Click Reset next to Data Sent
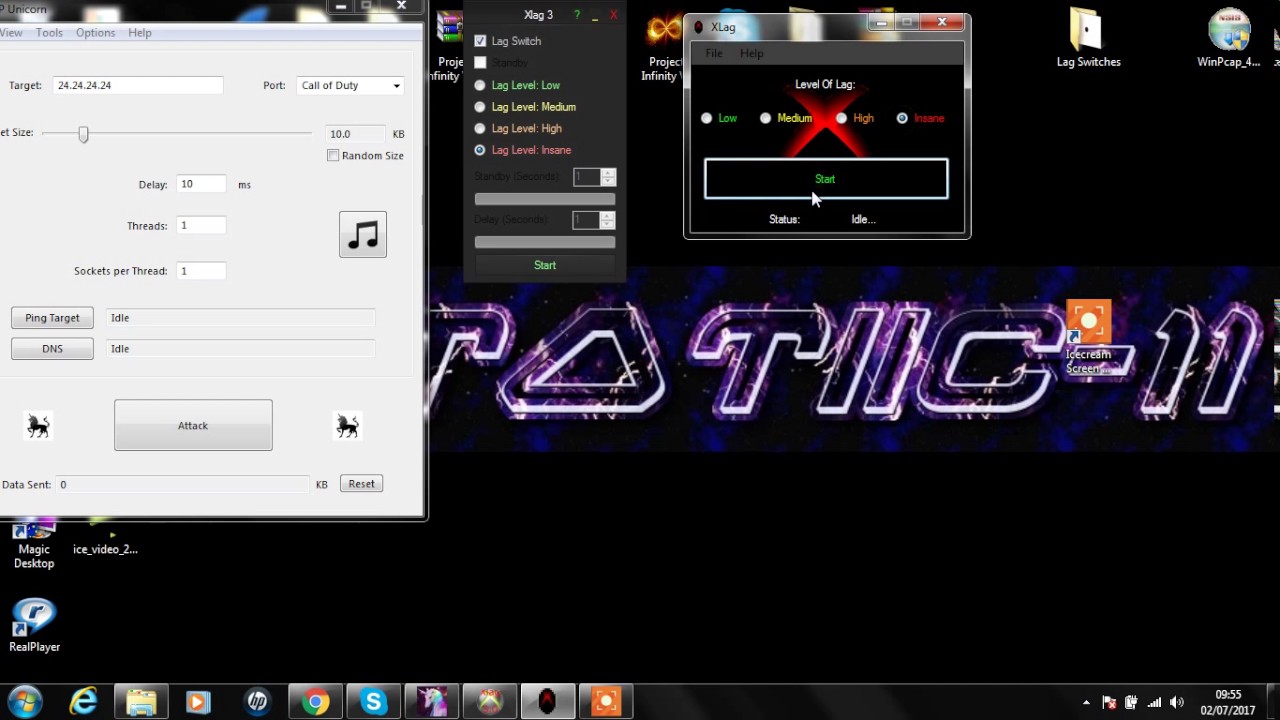This screenshot has width=1280, height=720. [x=361, y=484]
